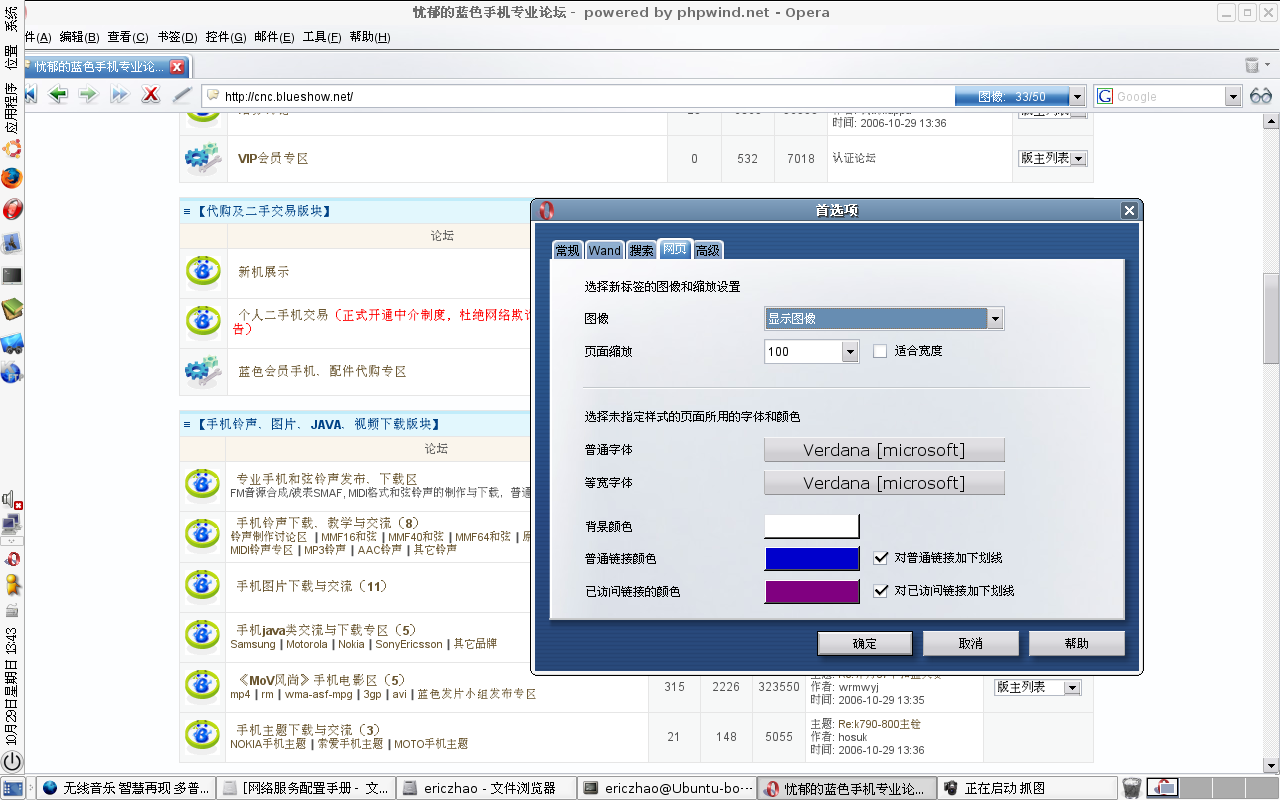Open the 新机展示 forum link
Image resolution: width=1280 pixels, height=800 pixels.
pos(263,272)
